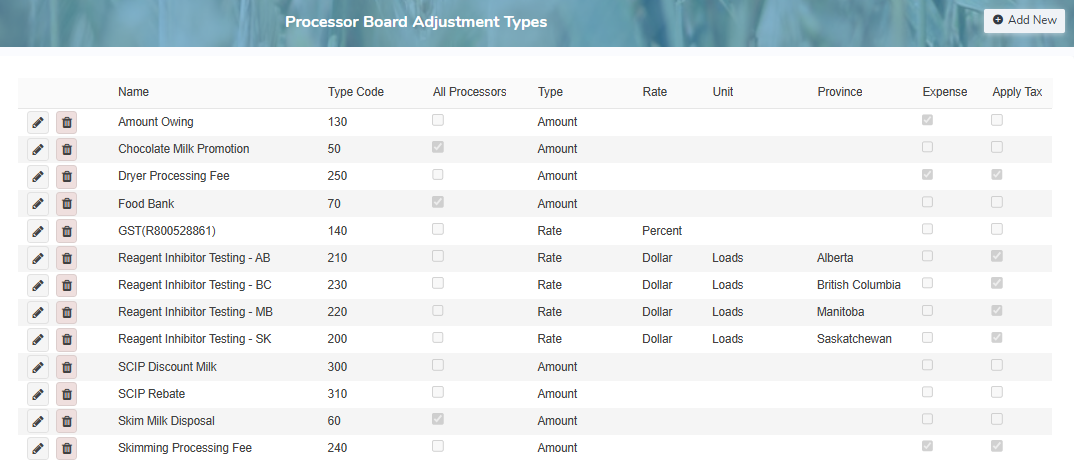This screenshot has width=1074, height=469.
Task: Toggle All Processors for Chocolate Milk Promotion
Action: click(438, 147)
